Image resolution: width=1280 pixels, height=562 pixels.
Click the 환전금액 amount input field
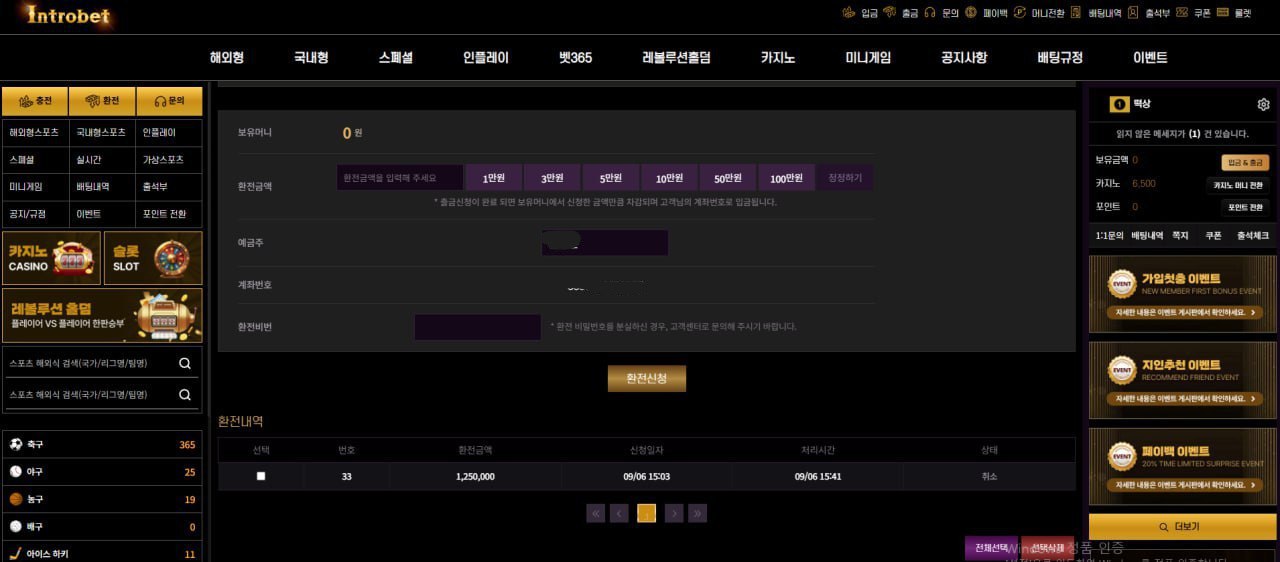click(399, 178)
